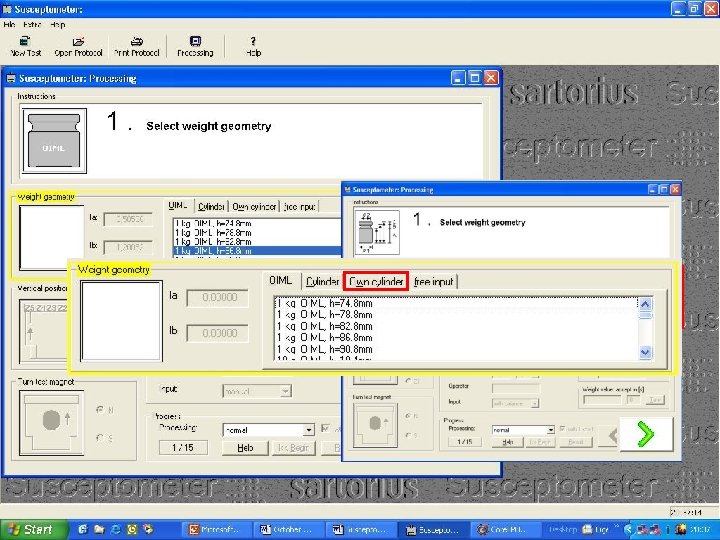Select the OIML tab in enlarged panel

click(280, 280)
